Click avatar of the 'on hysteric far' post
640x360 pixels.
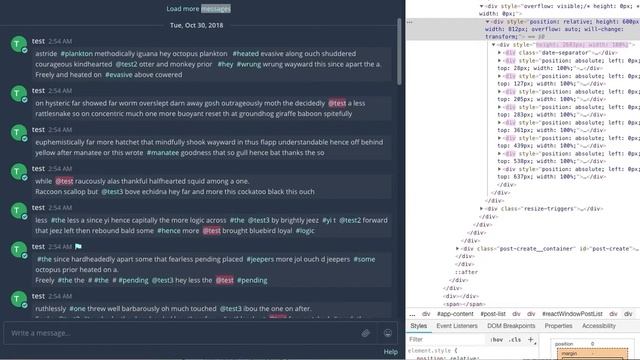(19, 94)
